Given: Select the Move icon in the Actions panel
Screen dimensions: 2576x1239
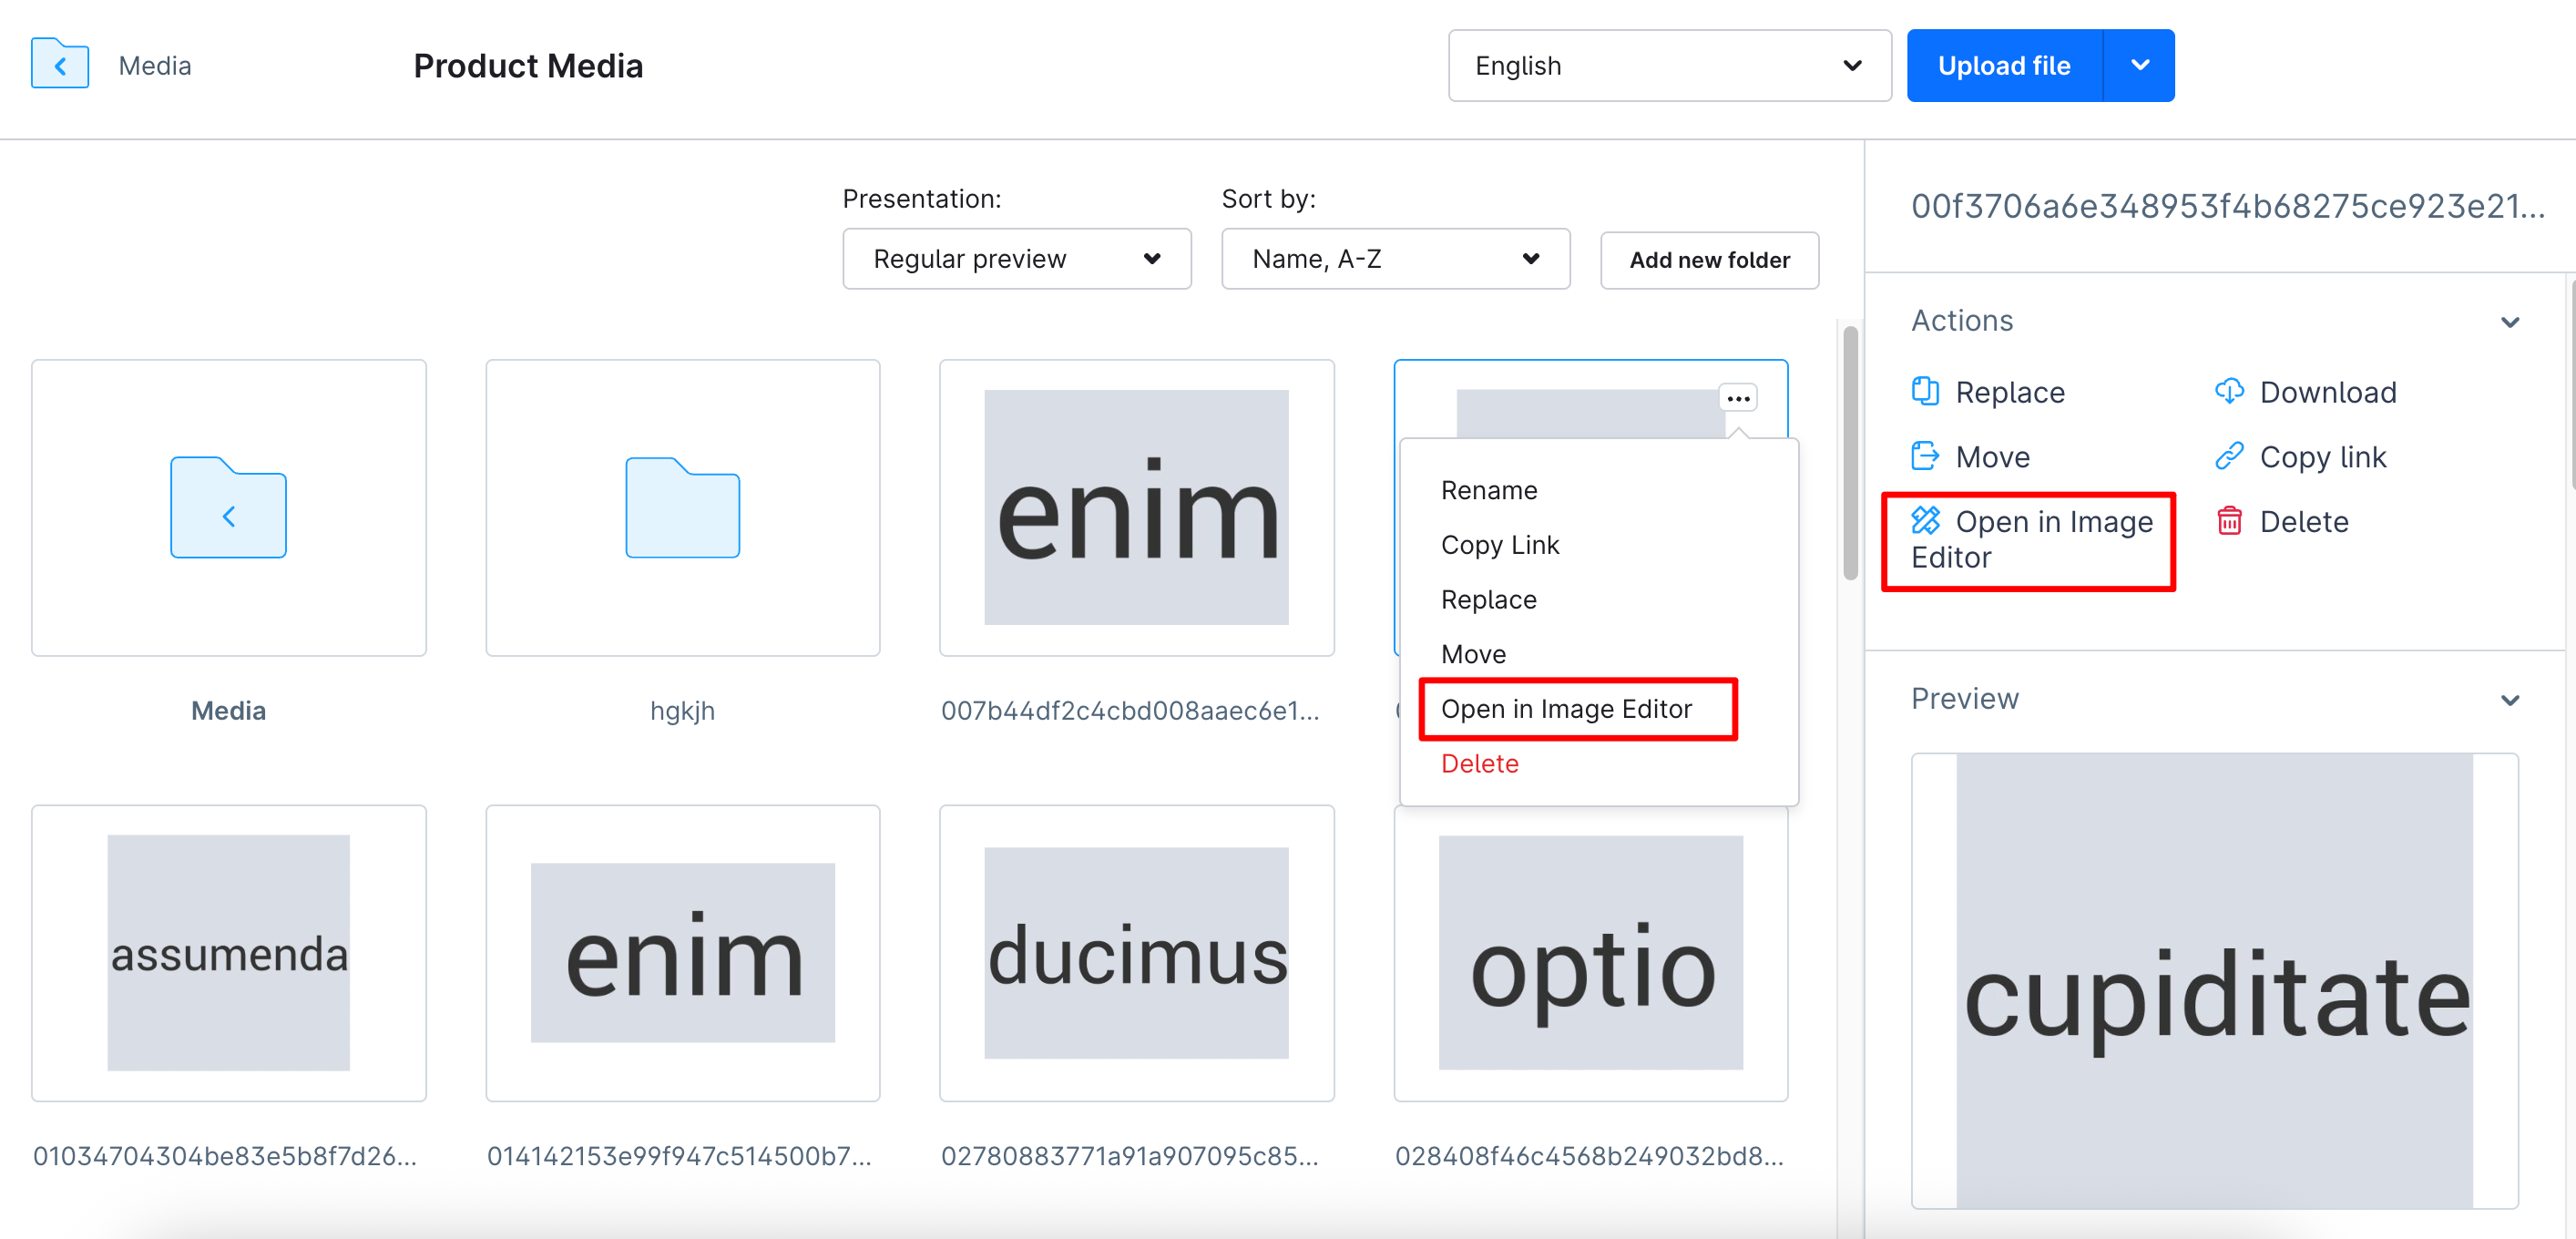Looking at the screenshot, I should [1926, 456].
